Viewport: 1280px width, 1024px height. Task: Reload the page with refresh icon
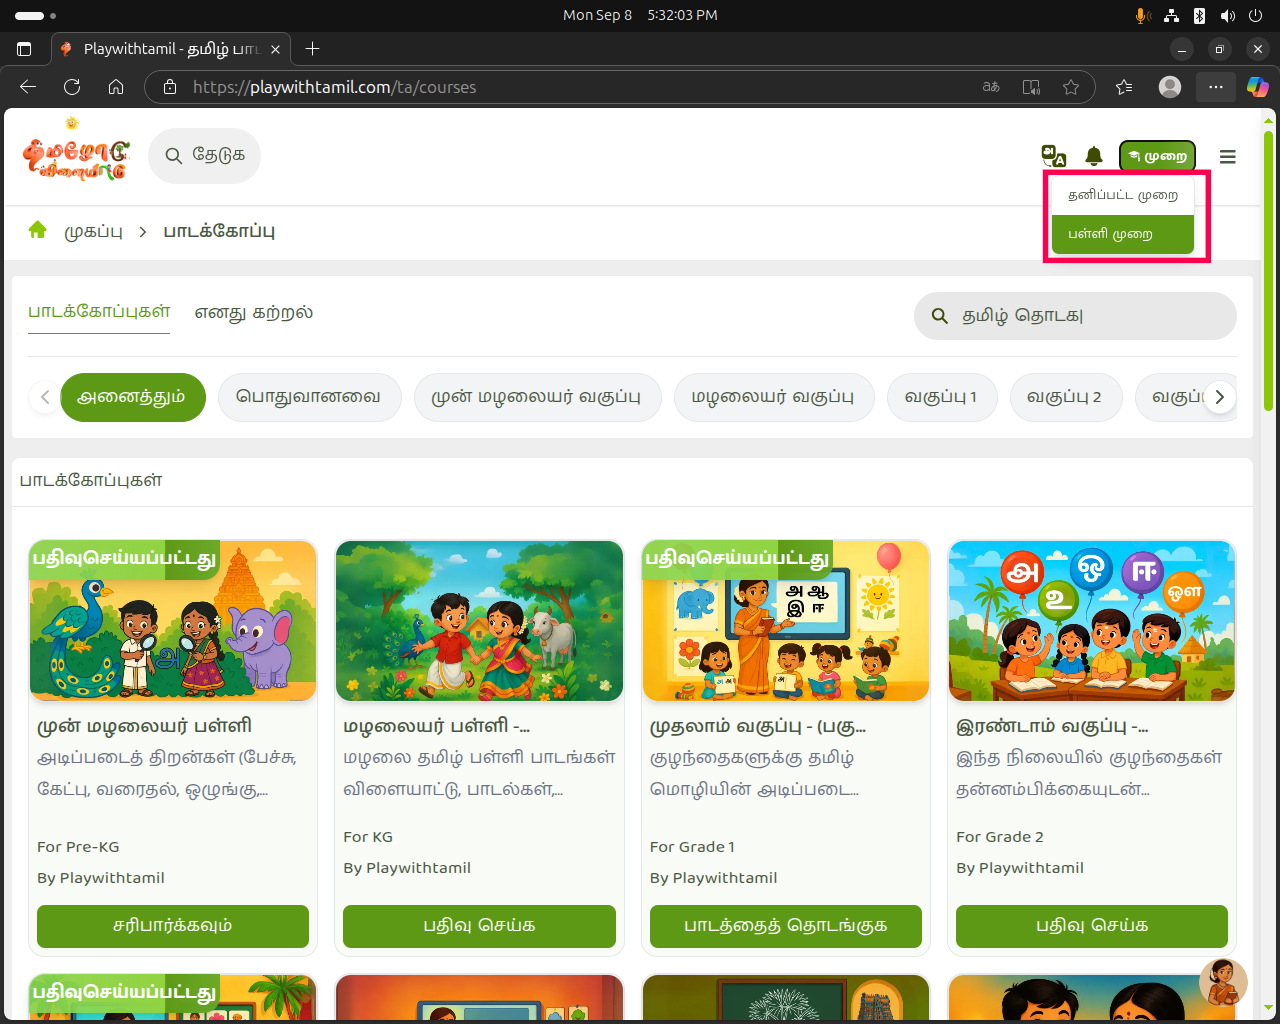tap(72, 87)
